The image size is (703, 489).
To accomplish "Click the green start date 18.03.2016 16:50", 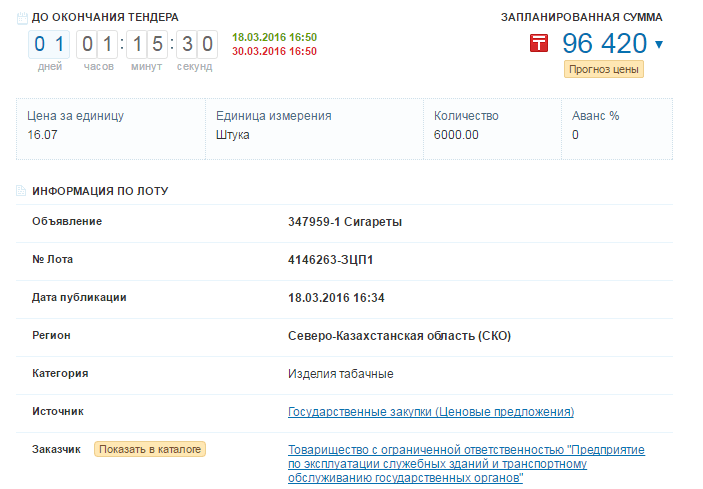I will (x=274, y=37).
